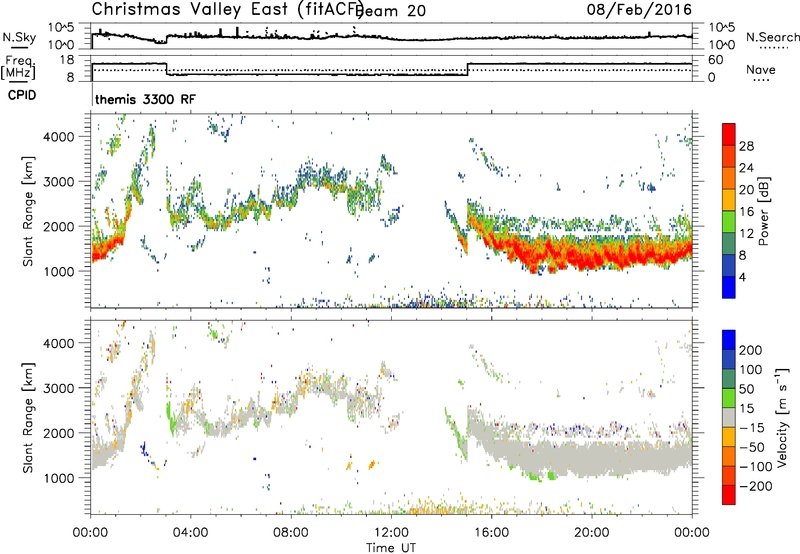Image resolution: width=800 pixels, height=554 pixels.
Task: Select the 'Freq. [MHz]' axis label
Action: (x=18, y=68)
